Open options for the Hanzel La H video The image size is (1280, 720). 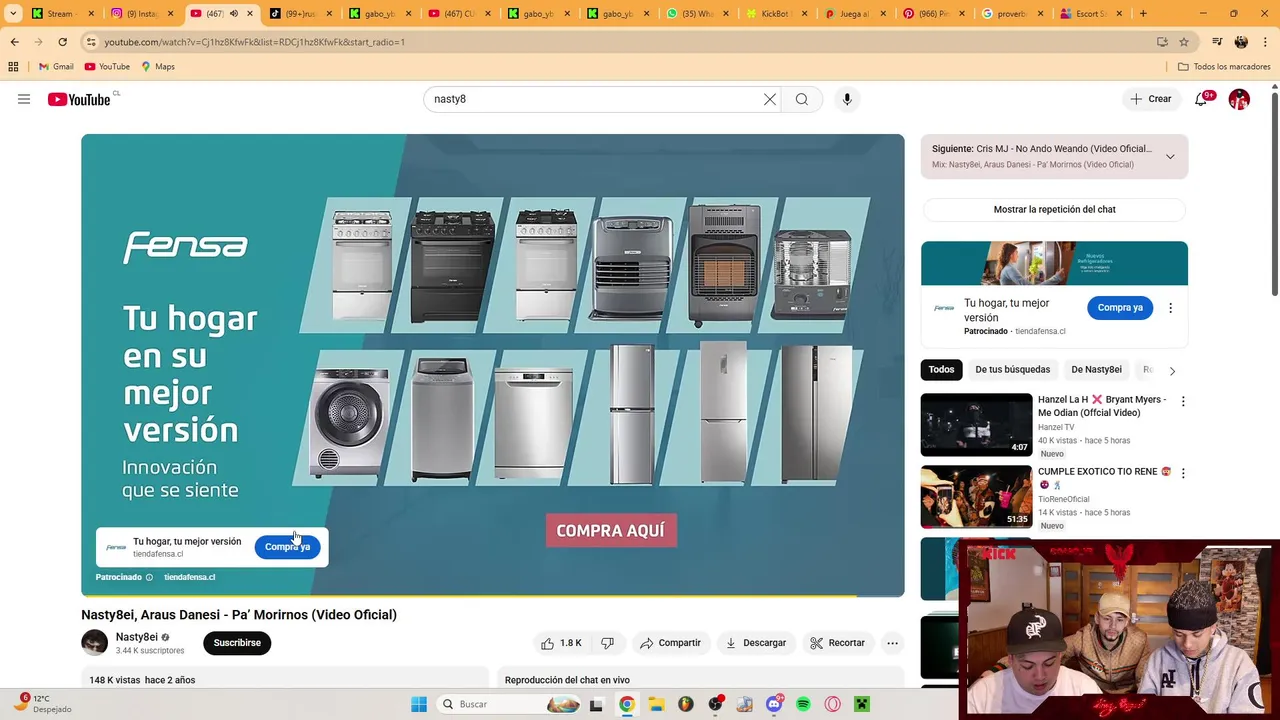1183,401
